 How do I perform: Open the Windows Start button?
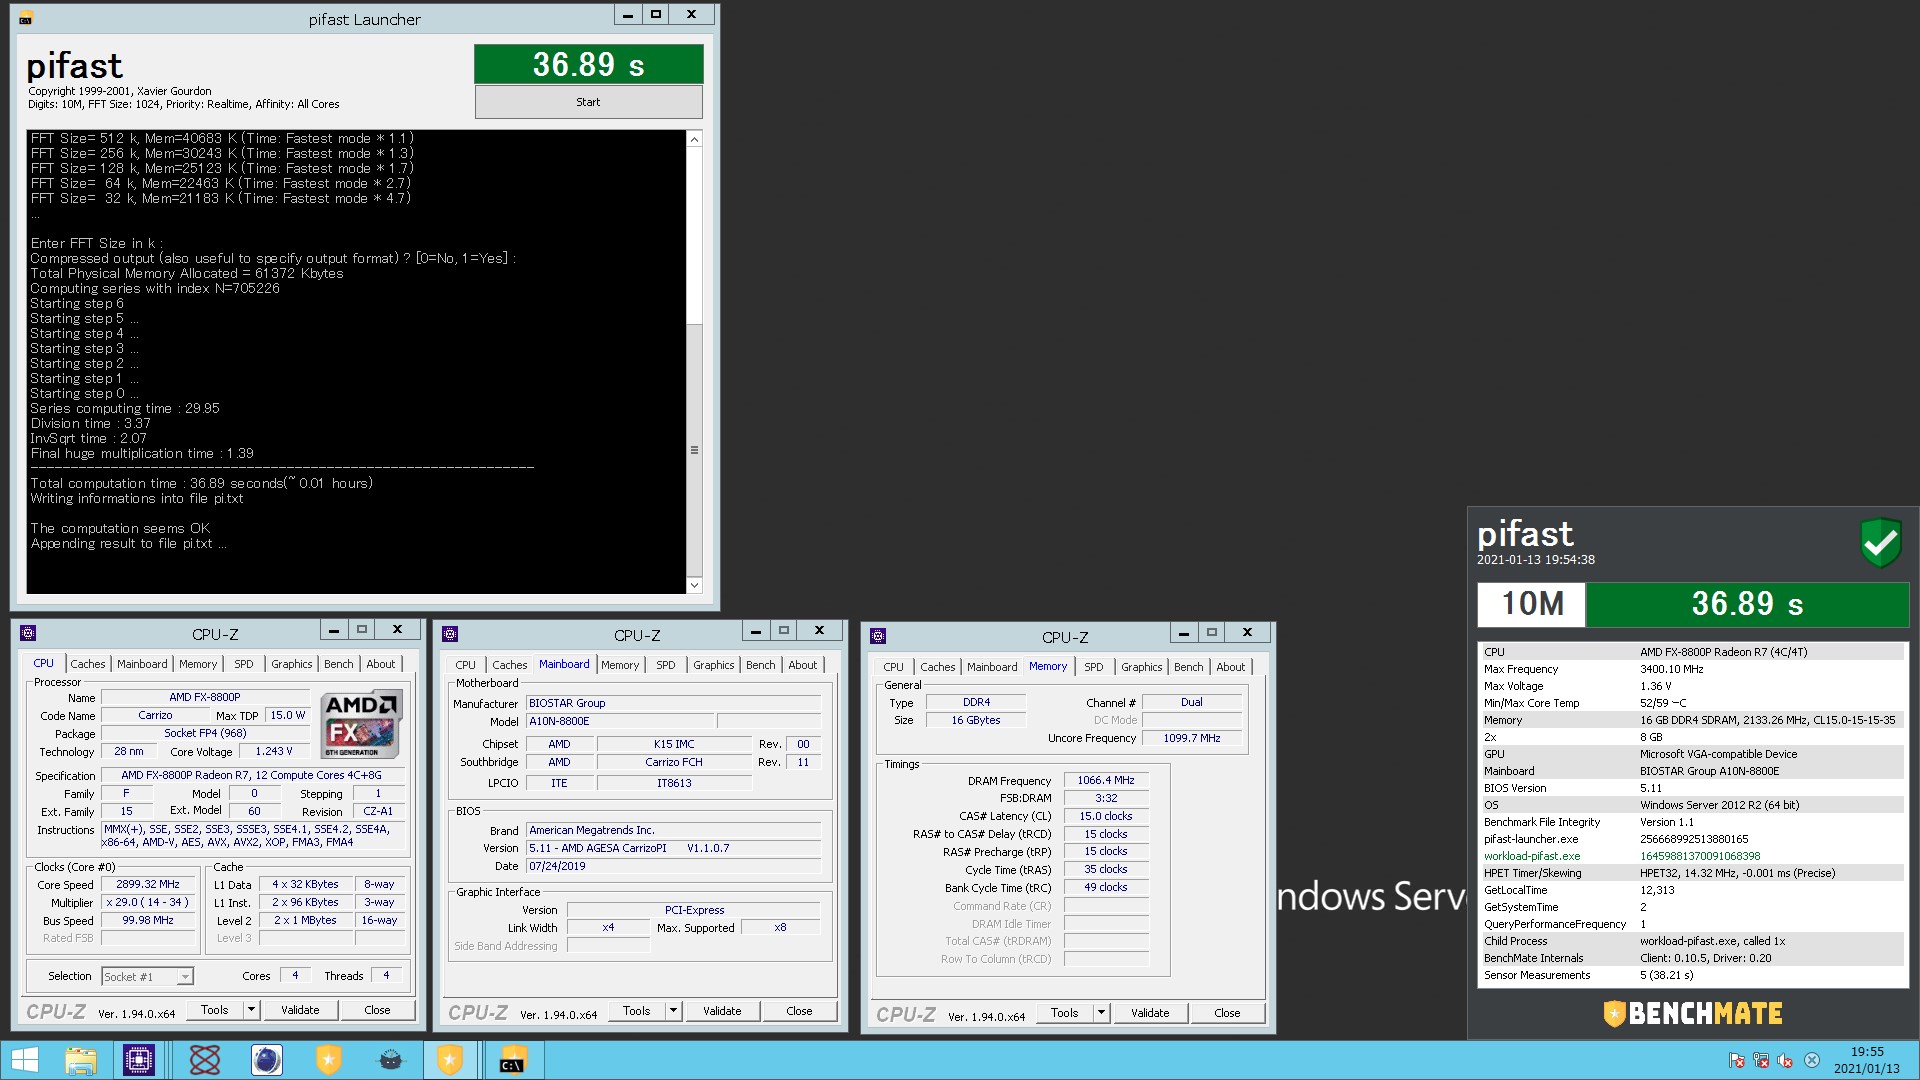24,1060
